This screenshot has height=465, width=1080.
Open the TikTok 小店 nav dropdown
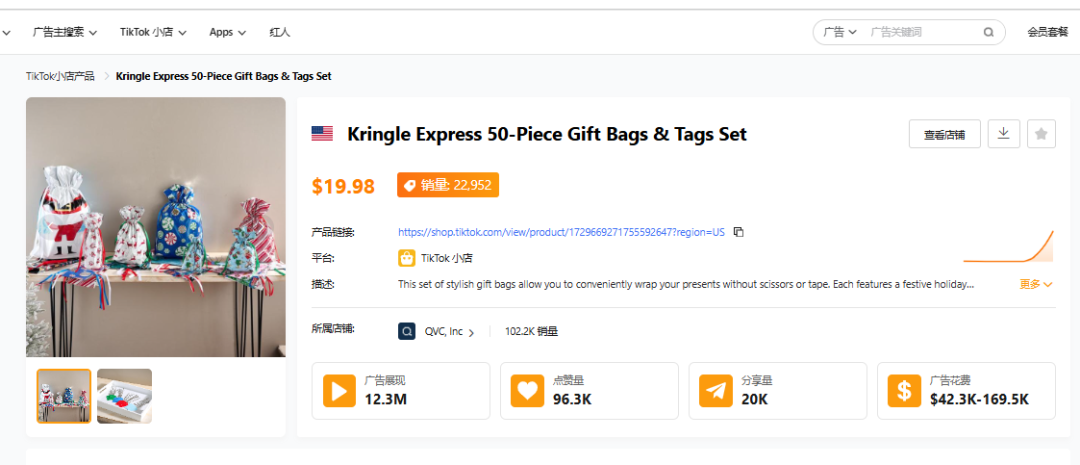coord(153,32)
